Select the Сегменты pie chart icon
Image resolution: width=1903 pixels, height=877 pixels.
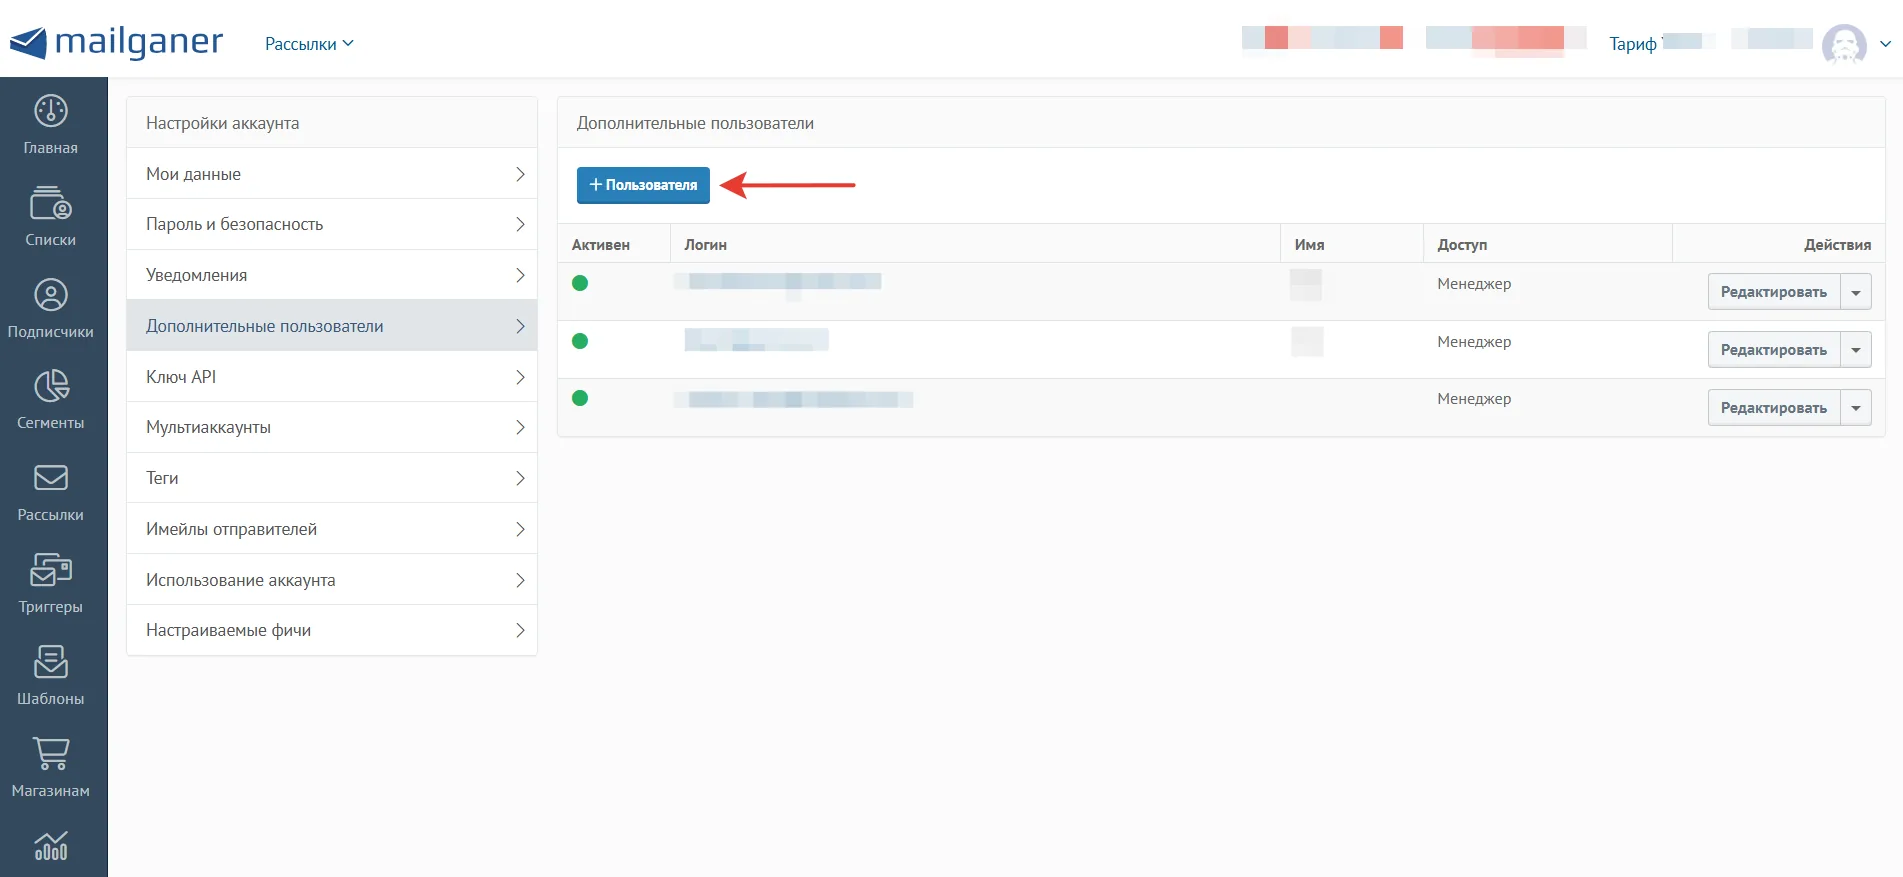click(x=51, y=386)
